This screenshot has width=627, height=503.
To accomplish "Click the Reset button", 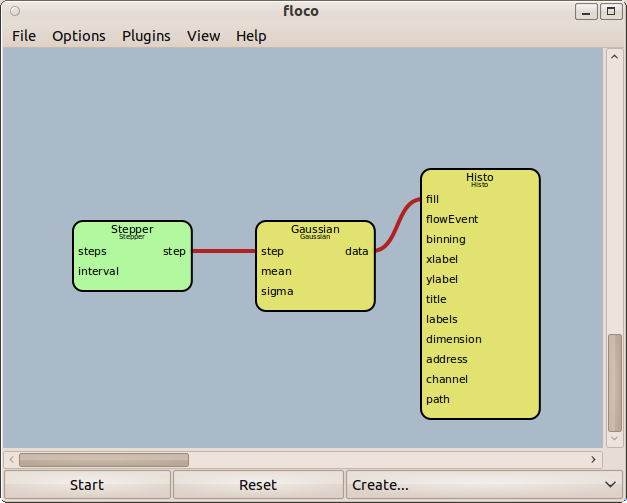I will (258, 485).
